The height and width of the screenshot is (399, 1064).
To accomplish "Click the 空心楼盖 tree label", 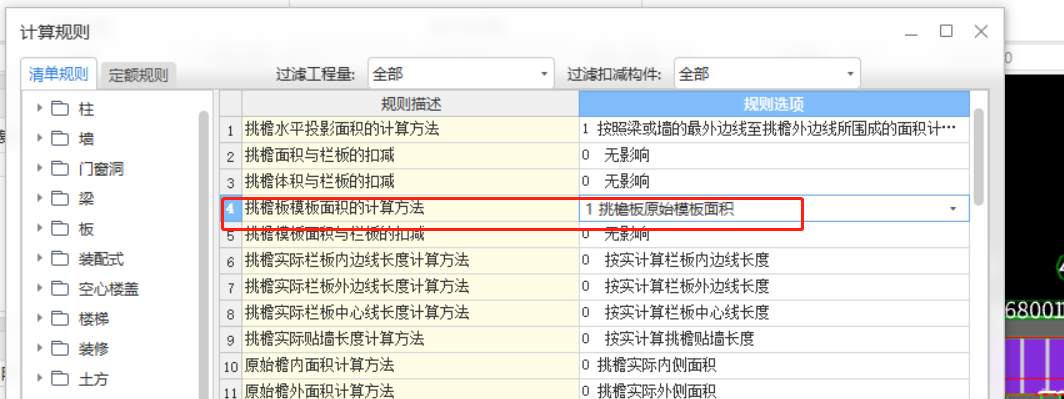I will click(x=109, y=289).
